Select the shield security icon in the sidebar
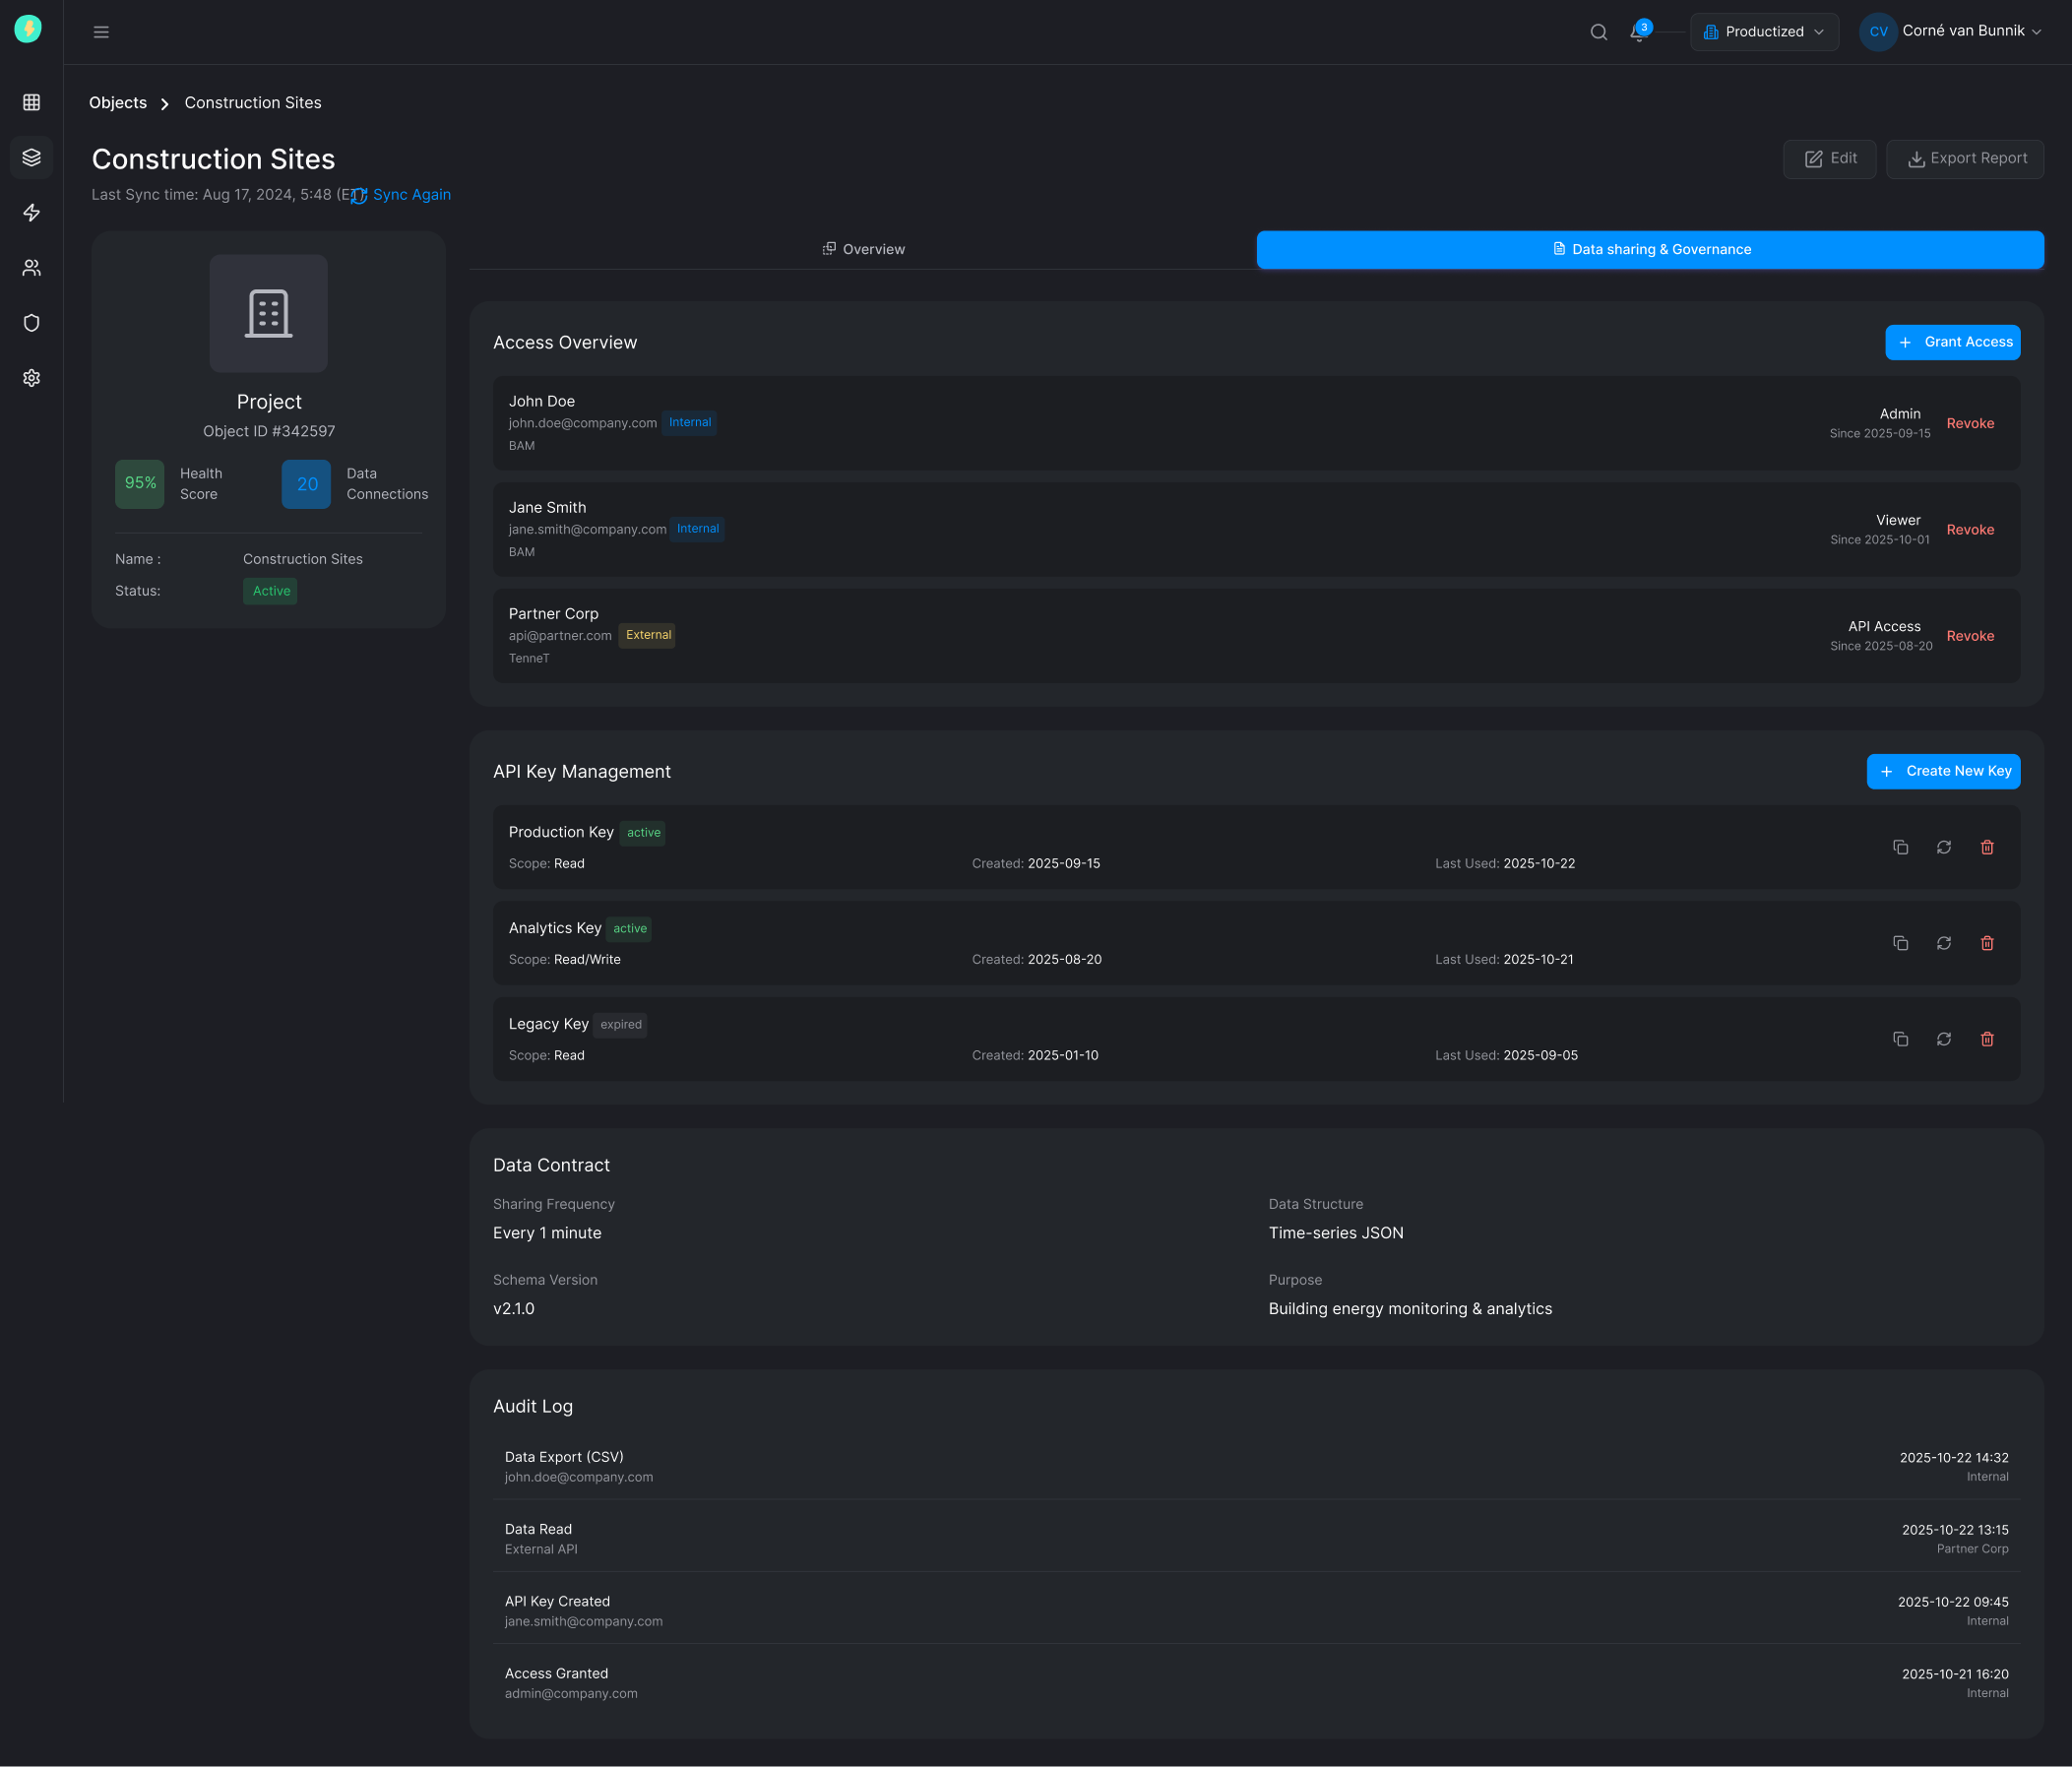The height and width of the screenshot is (1767, 2072). point(31,322)
